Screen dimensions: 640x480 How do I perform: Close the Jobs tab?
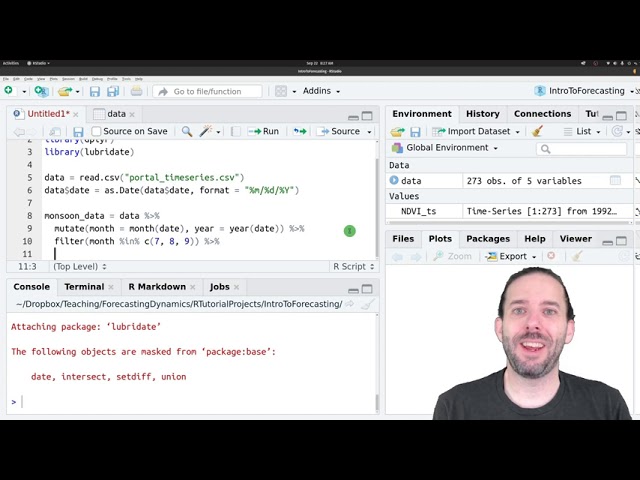coord(236,287)
